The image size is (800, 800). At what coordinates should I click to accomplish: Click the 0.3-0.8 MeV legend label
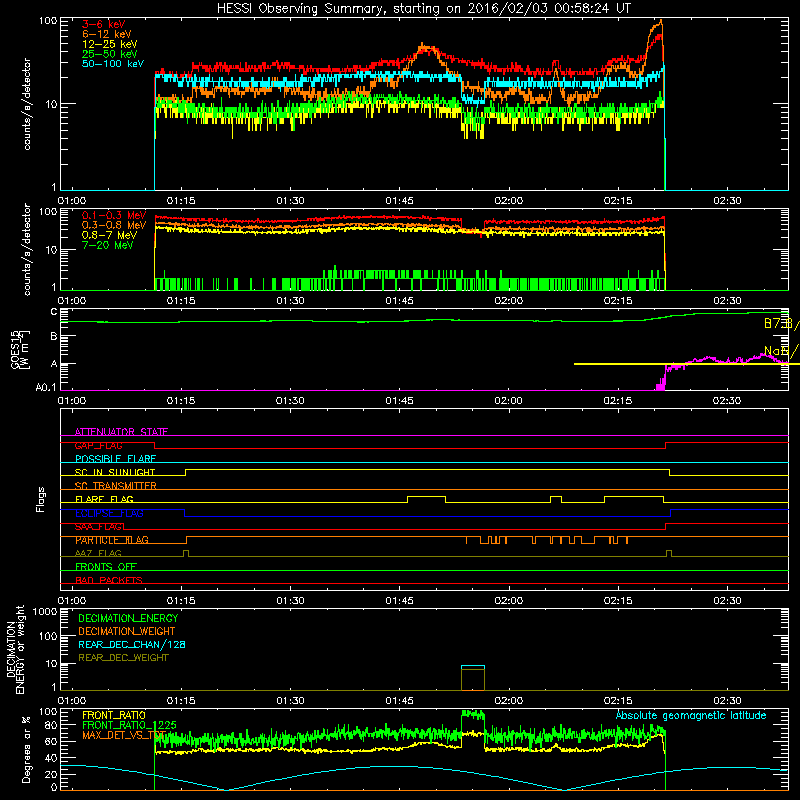(114, 225)
